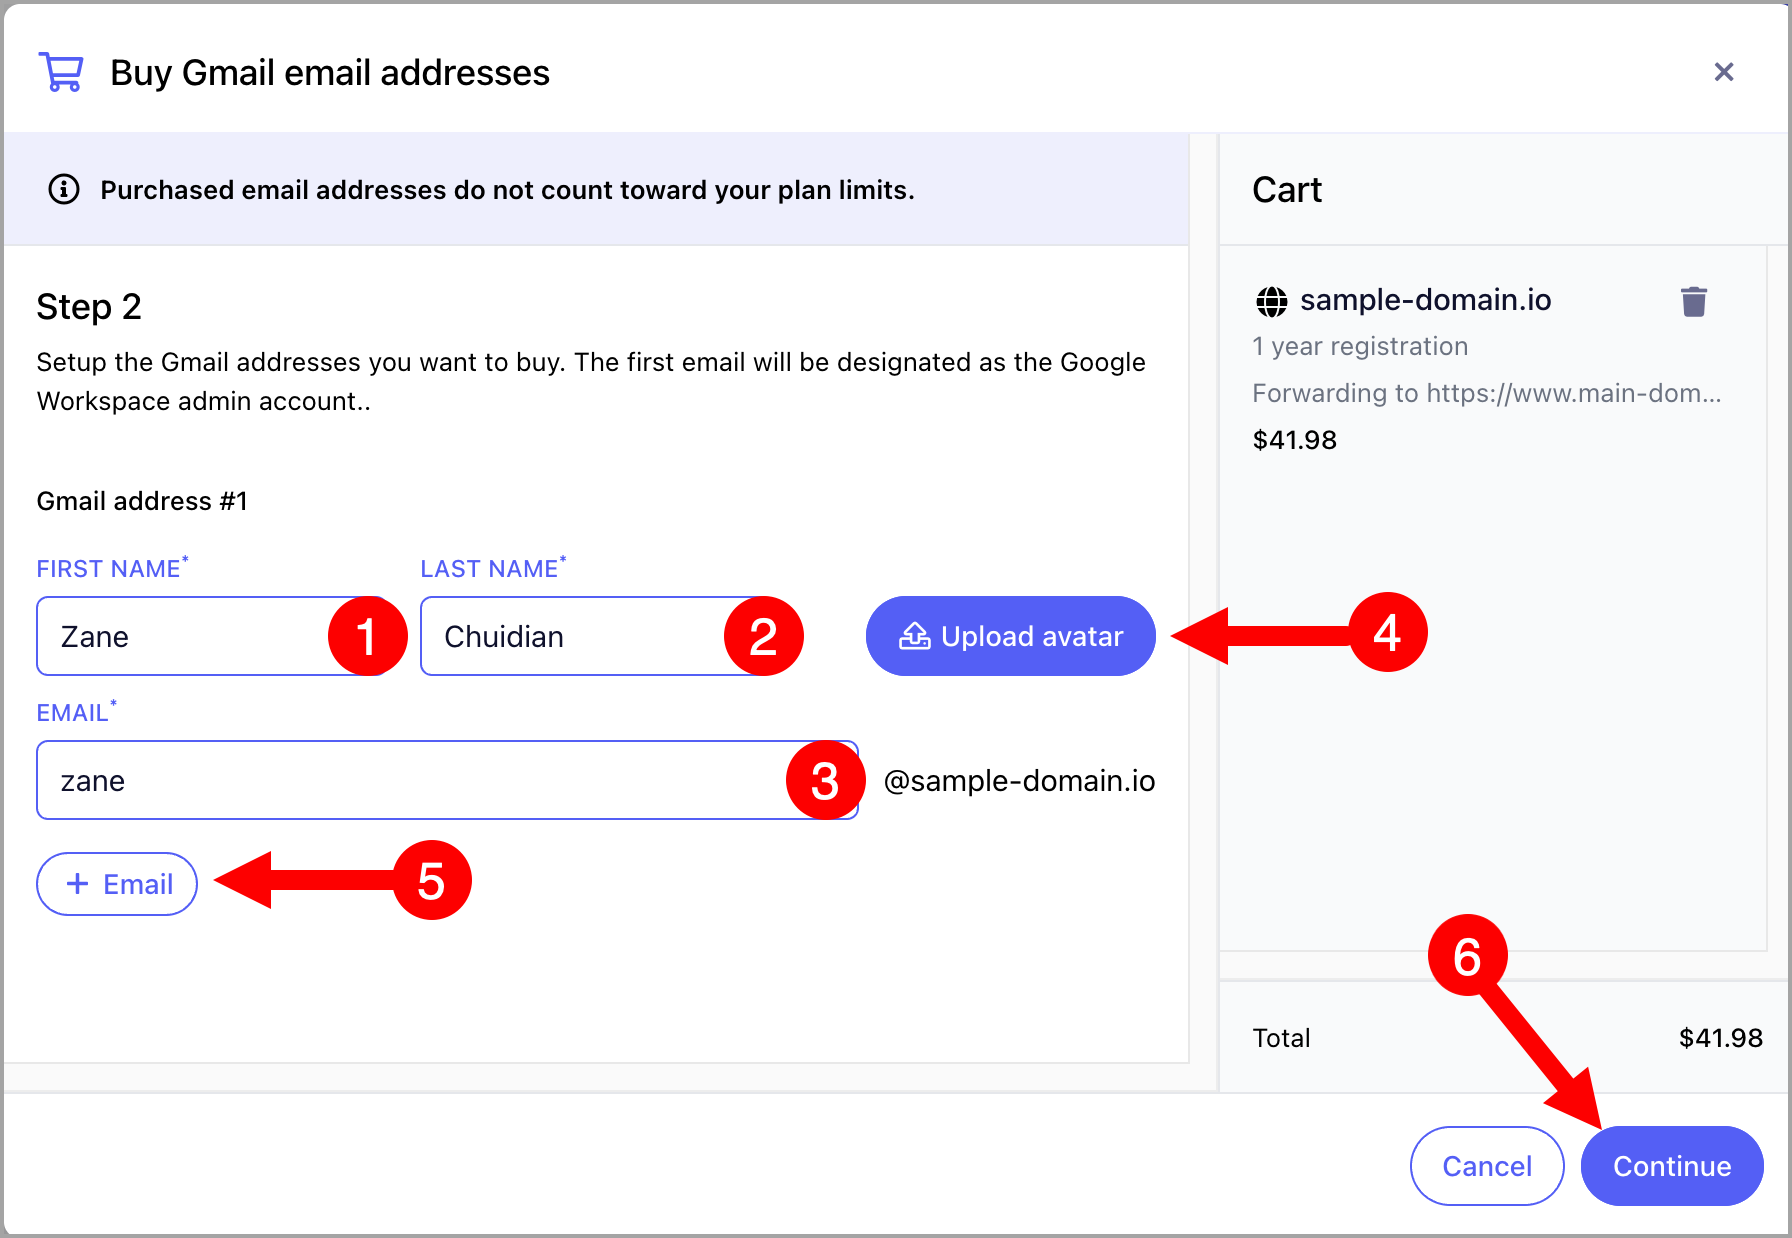
Task: Click the 'Step 2' heading
Action: [89, 306]
